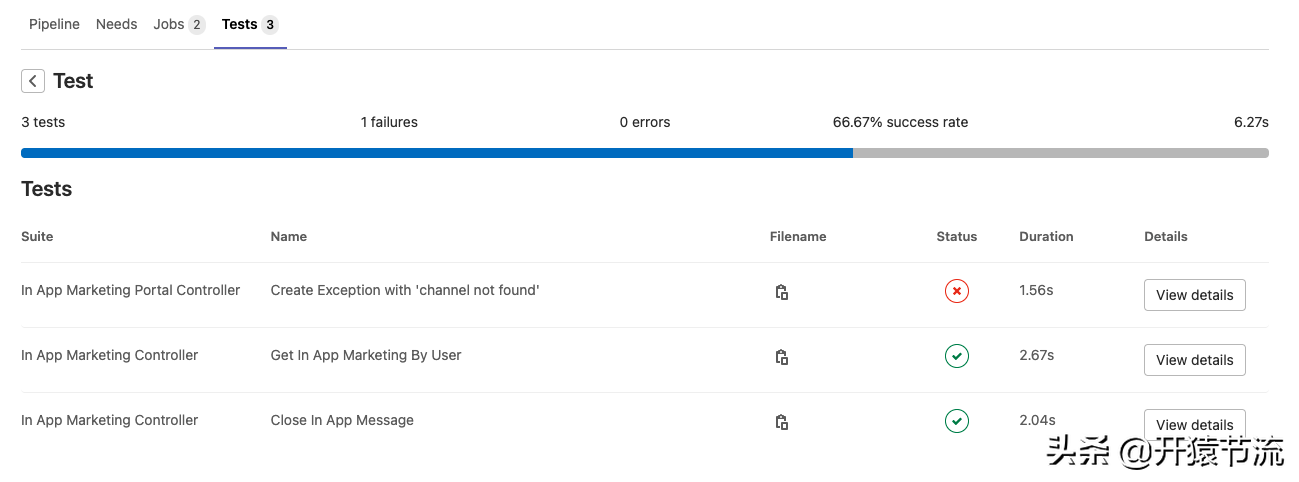View details of the failed Create Exception test
The width and height of the screenshot is (1299, 482).
(1194, 295)
